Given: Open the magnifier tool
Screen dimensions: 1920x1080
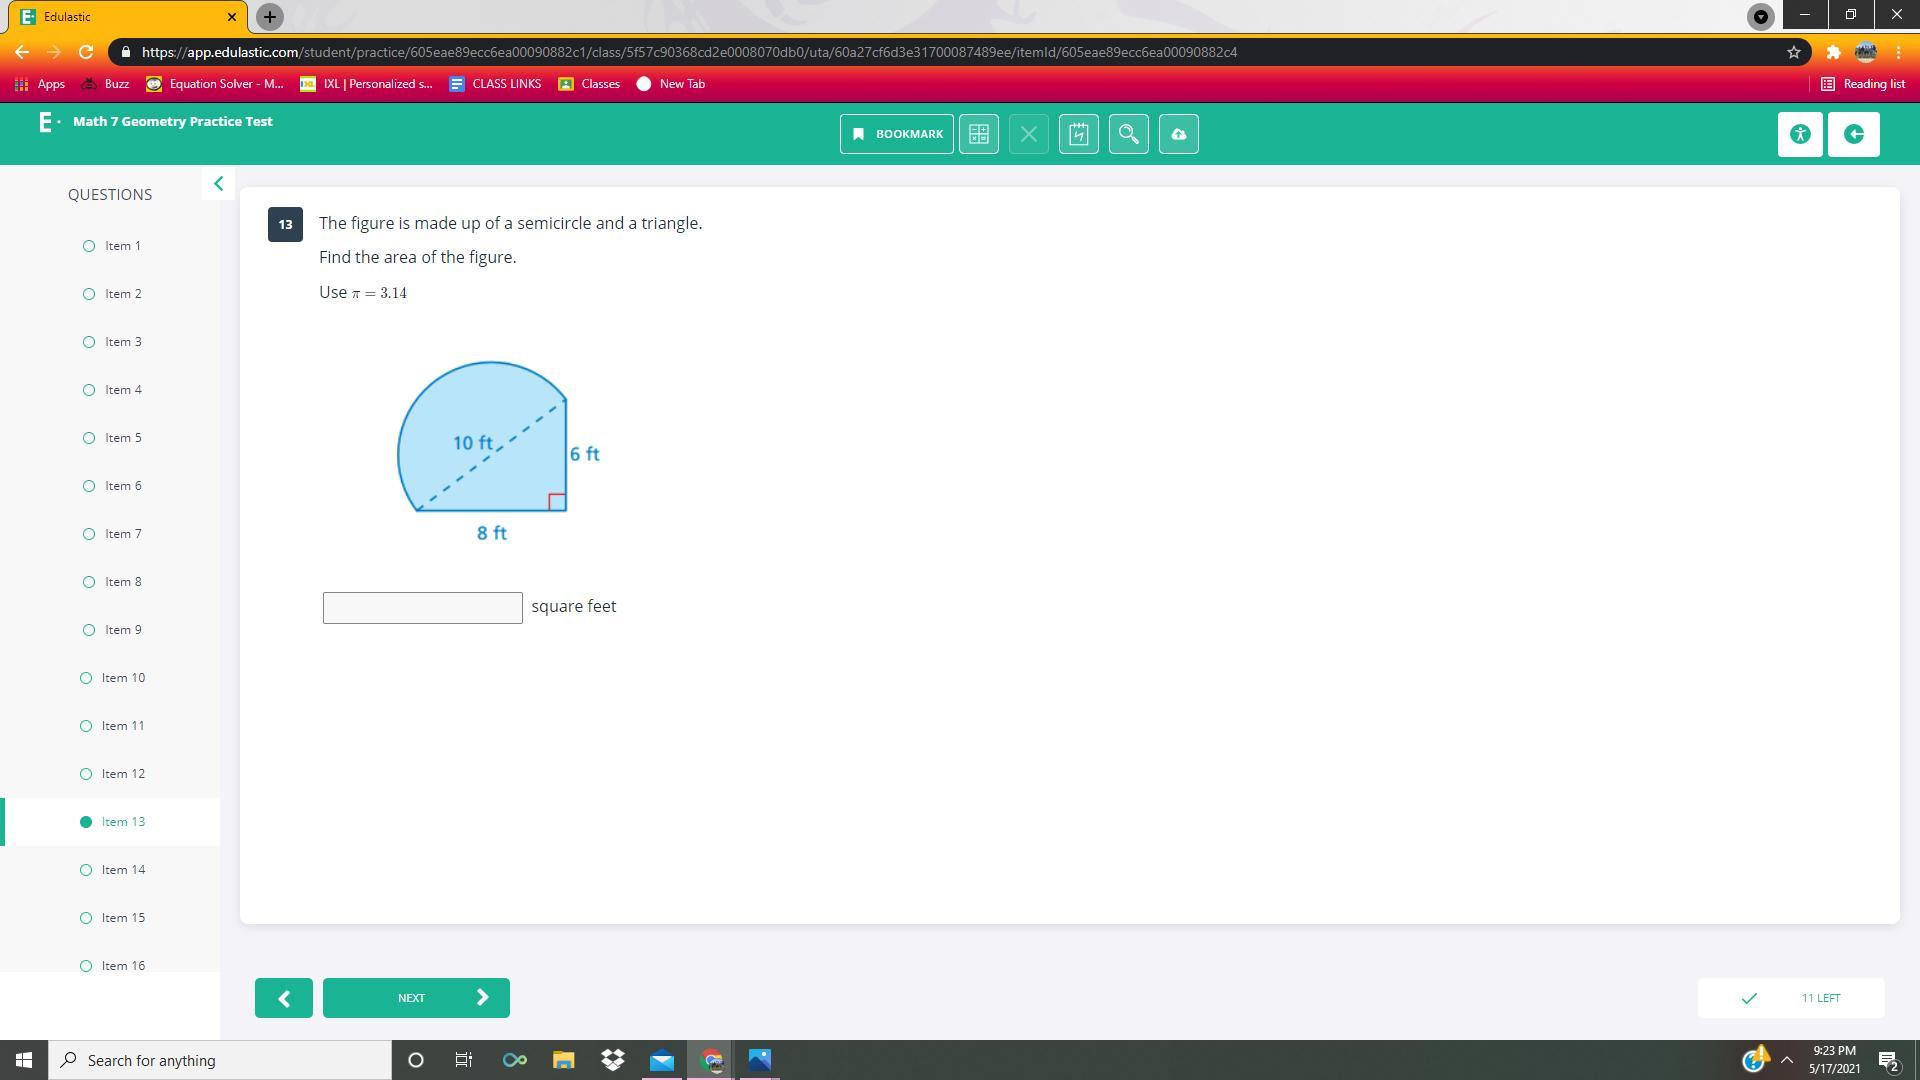Looking at the screenshot, I should 1128,134.
